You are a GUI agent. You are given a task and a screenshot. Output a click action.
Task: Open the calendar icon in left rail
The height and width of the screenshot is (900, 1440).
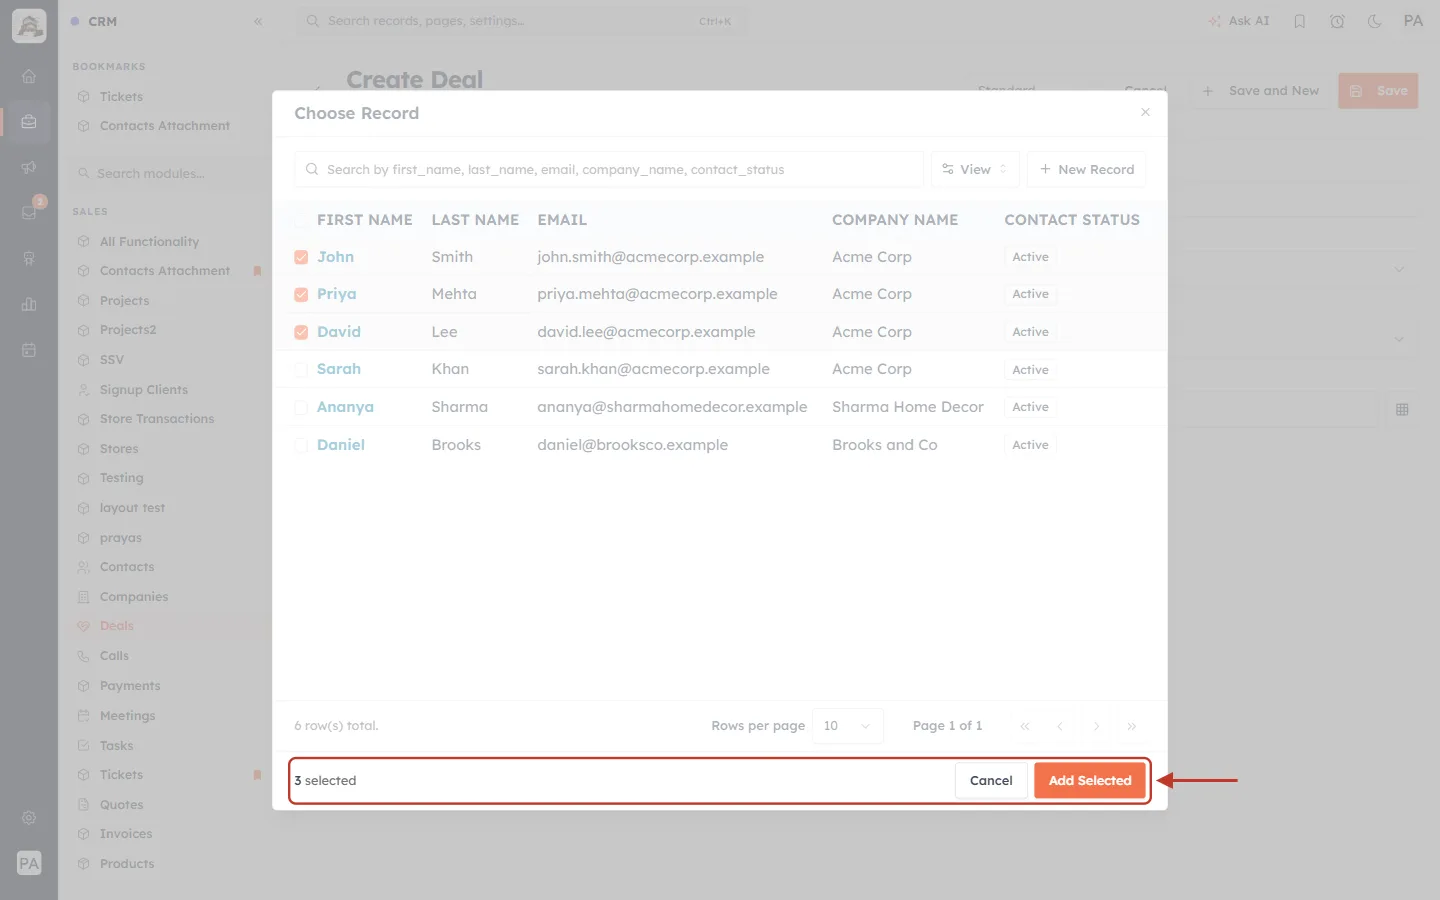(29, 351)
